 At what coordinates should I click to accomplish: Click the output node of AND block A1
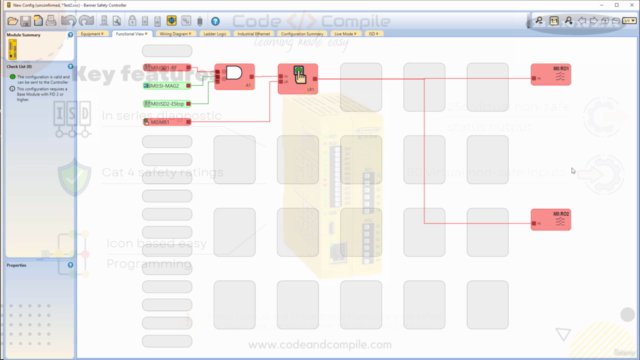click(x=252, y=76)
